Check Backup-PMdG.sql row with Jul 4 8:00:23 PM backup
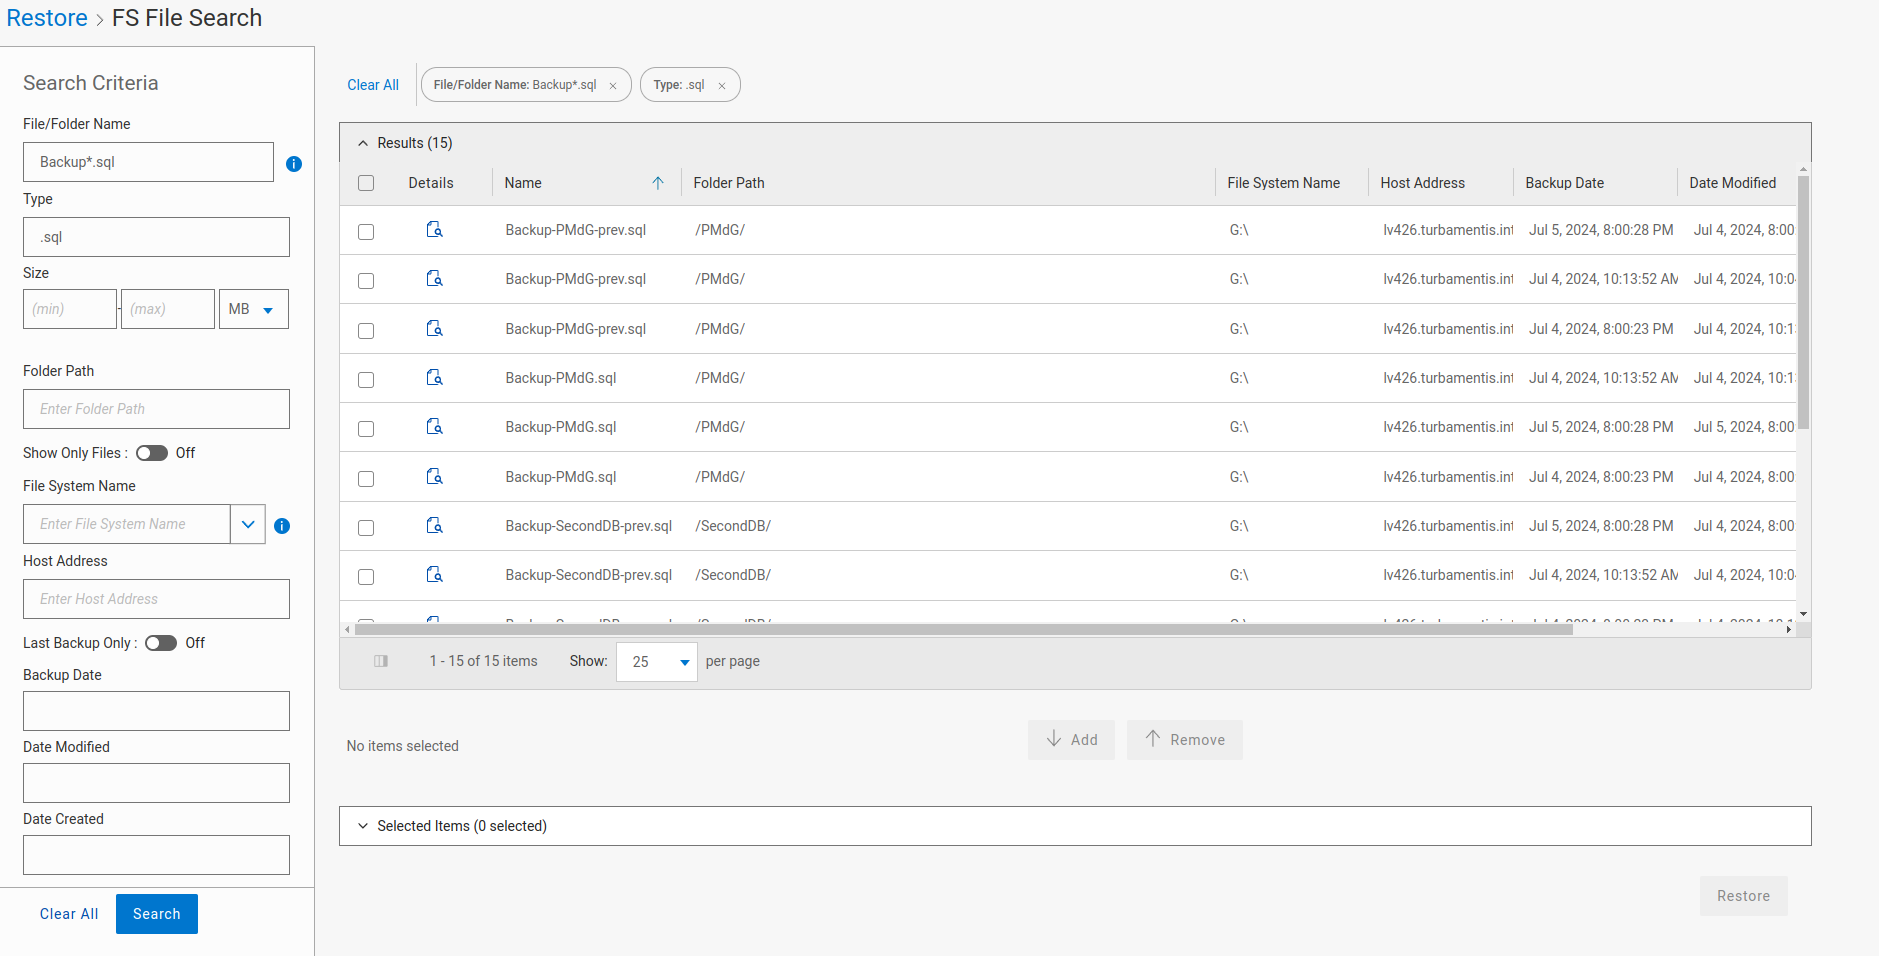1879x956 pixels. click(x=366, y=479)
